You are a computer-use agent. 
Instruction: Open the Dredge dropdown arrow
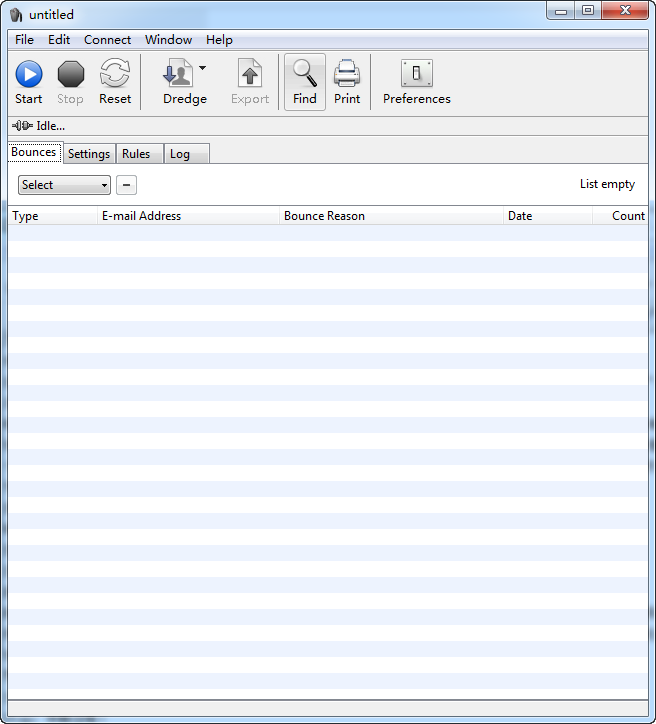(x=202, y=68)
